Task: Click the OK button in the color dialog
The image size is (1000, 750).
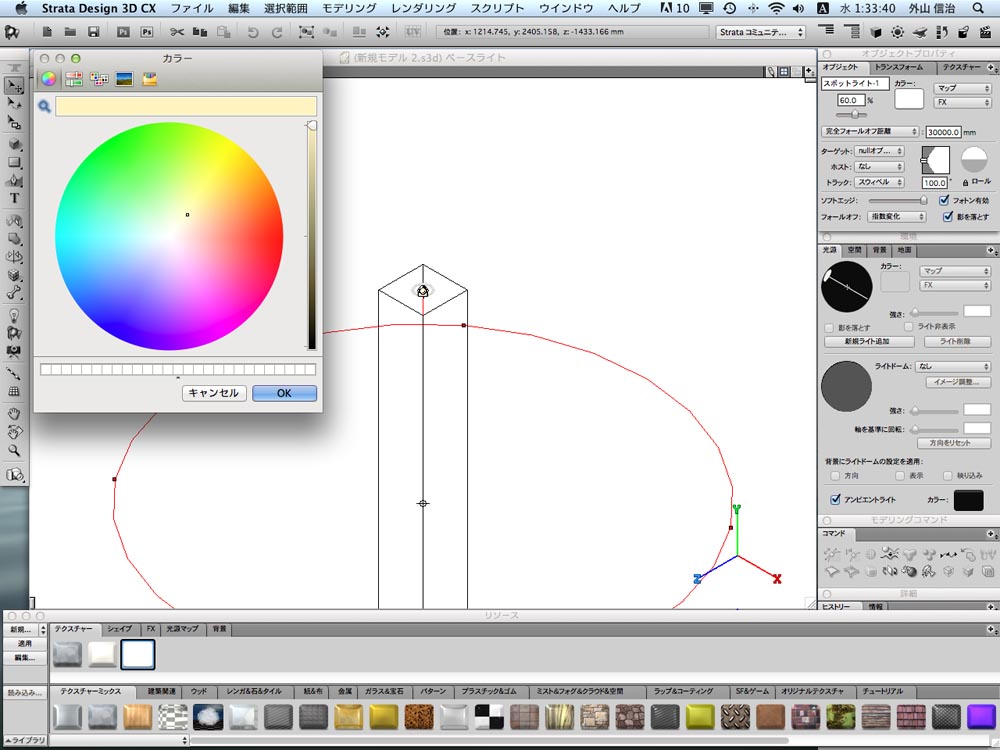Action: click(284, 393)
